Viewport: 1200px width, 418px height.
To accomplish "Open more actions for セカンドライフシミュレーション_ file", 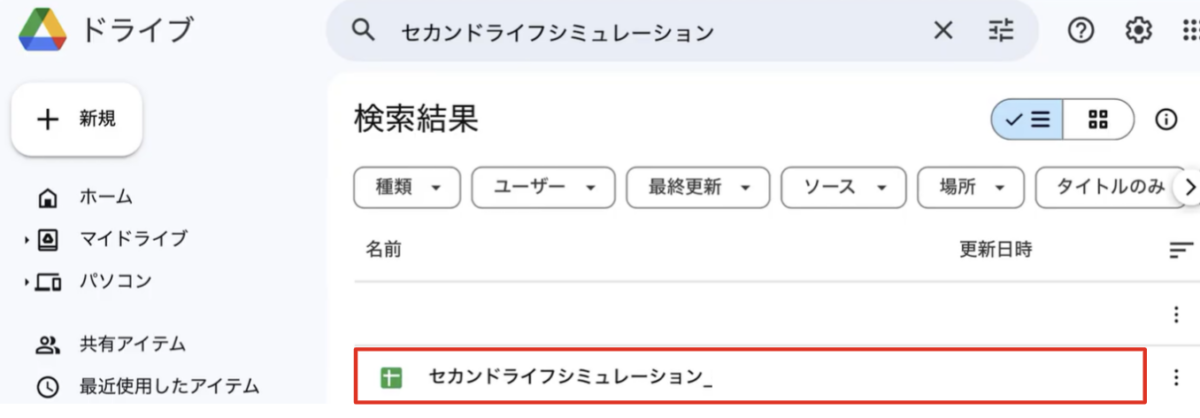I will [x=1176, y=377].
